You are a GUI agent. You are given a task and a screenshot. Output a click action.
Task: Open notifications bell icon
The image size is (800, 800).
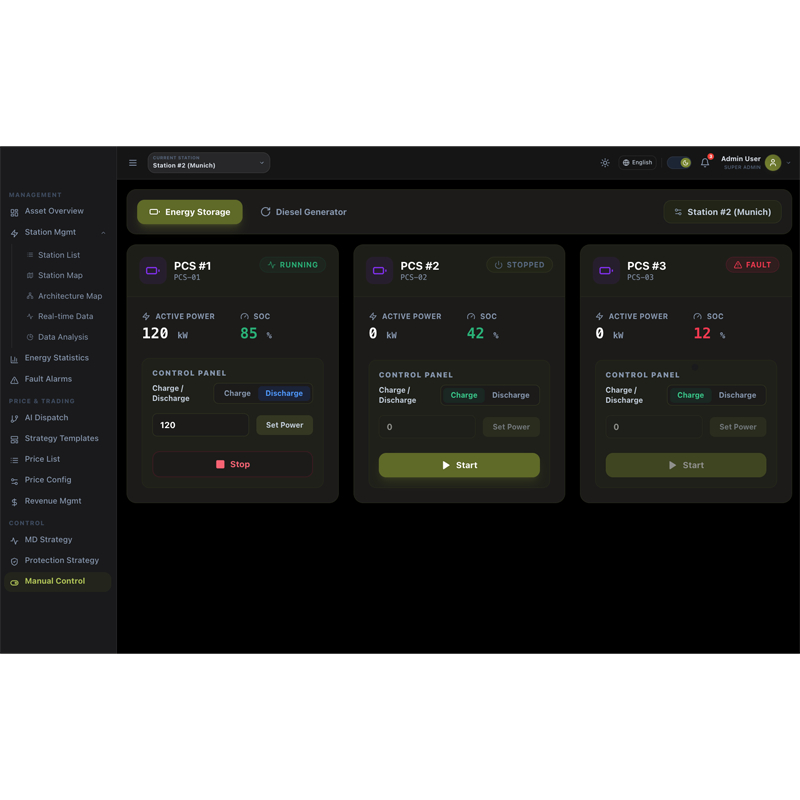[705, 163]
